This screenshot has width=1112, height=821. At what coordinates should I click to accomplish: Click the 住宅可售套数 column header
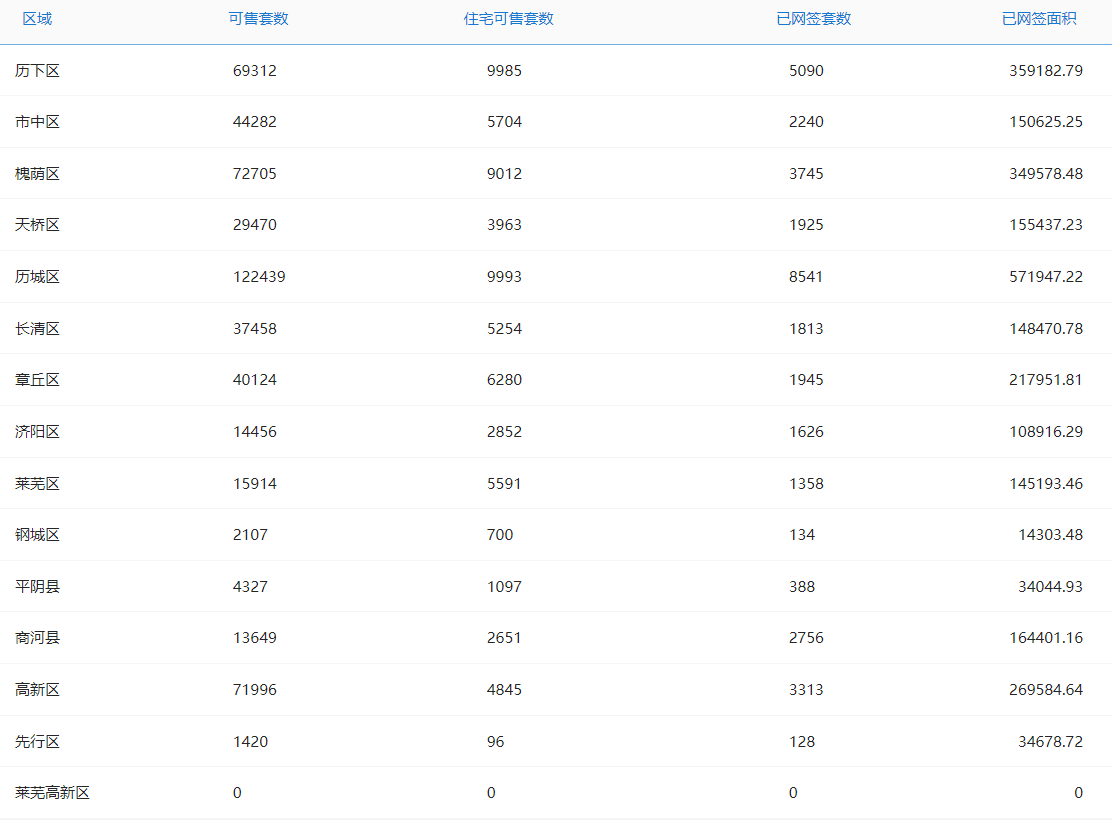coord(508,19)
